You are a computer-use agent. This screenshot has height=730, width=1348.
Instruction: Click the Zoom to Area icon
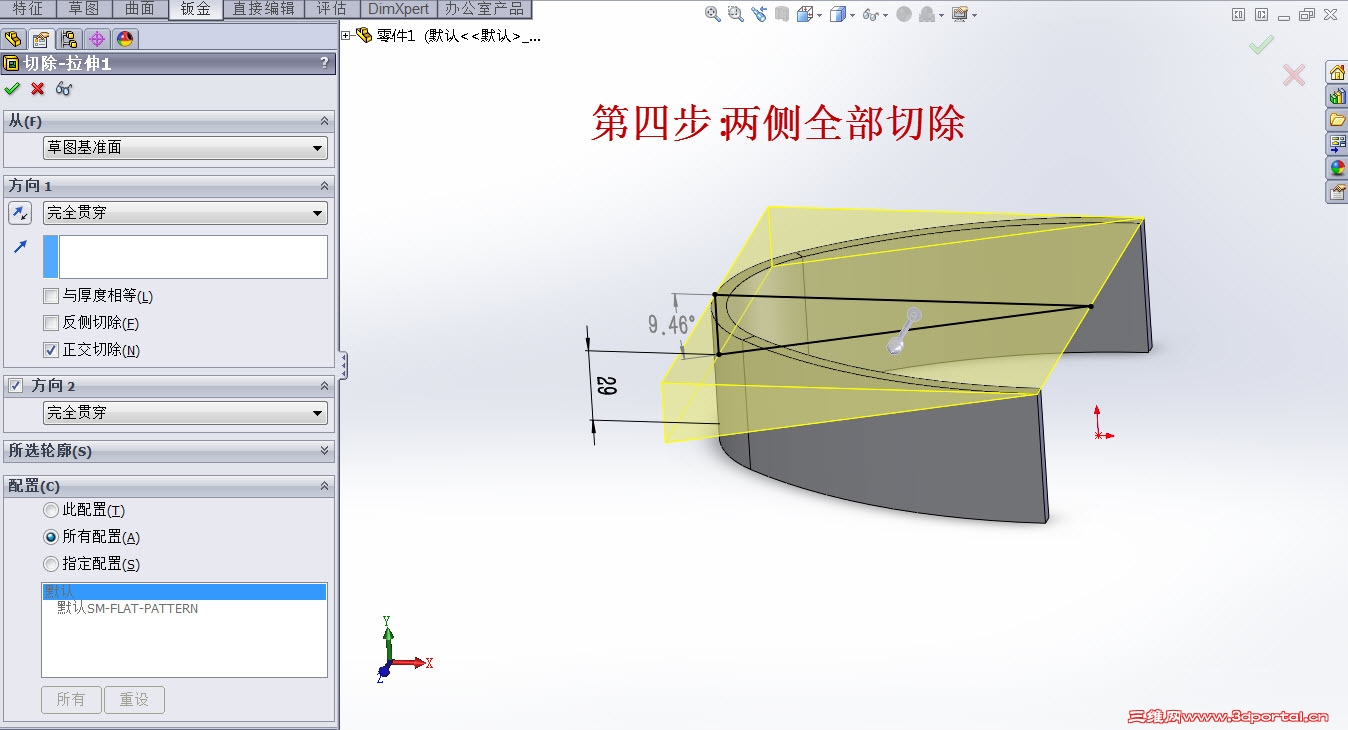click(x=735, y=14)
